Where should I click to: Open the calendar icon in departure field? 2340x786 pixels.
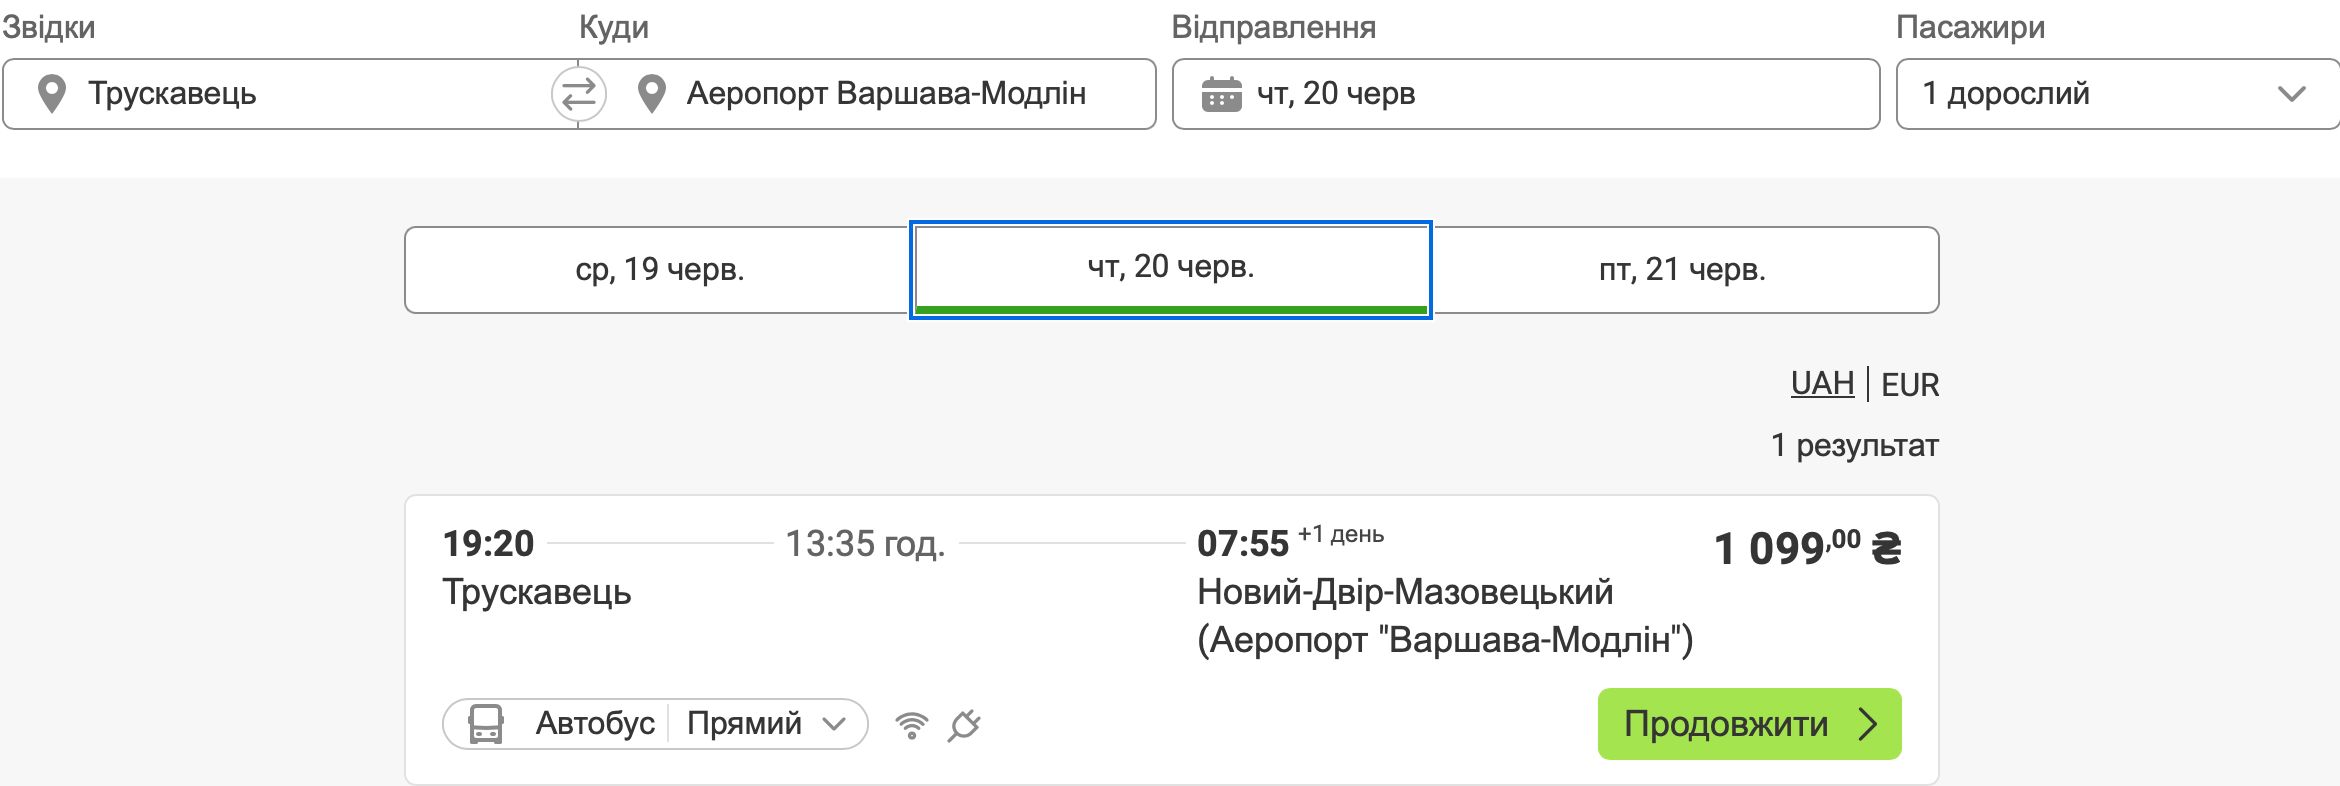(1221, 94)
